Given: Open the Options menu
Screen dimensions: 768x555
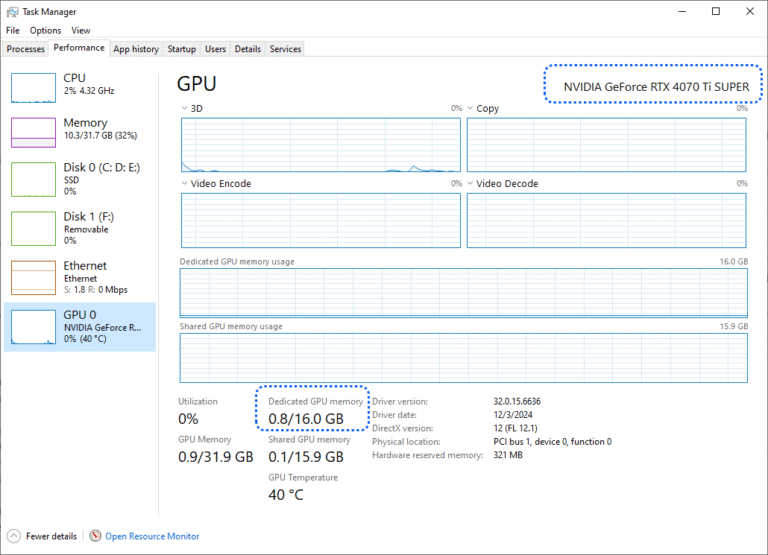Looking at the screenshot, I should point(46,30).
